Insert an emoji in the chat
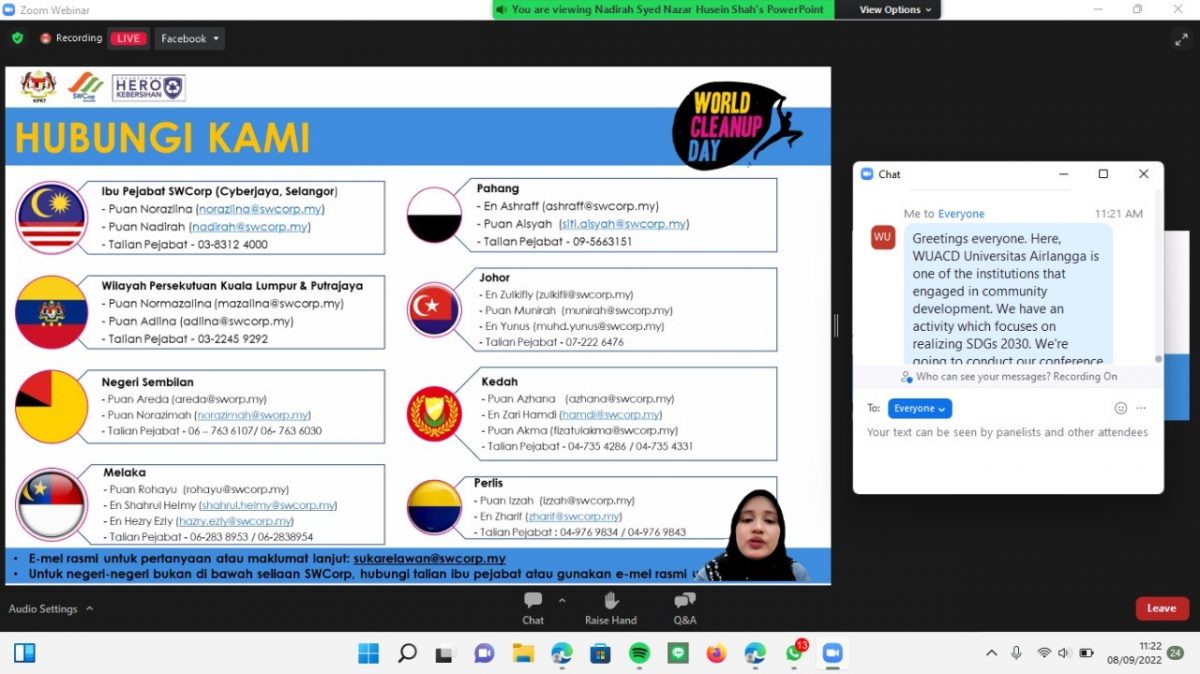 point(1120,408)
